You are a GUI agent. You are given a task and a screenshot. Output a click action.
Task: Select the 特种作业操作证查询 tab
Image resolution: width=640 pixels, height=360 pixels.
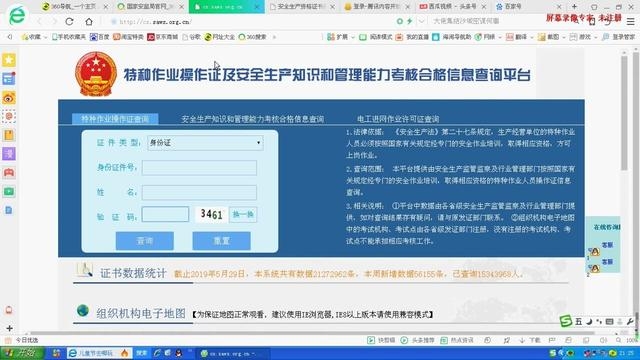coord(115,119)
